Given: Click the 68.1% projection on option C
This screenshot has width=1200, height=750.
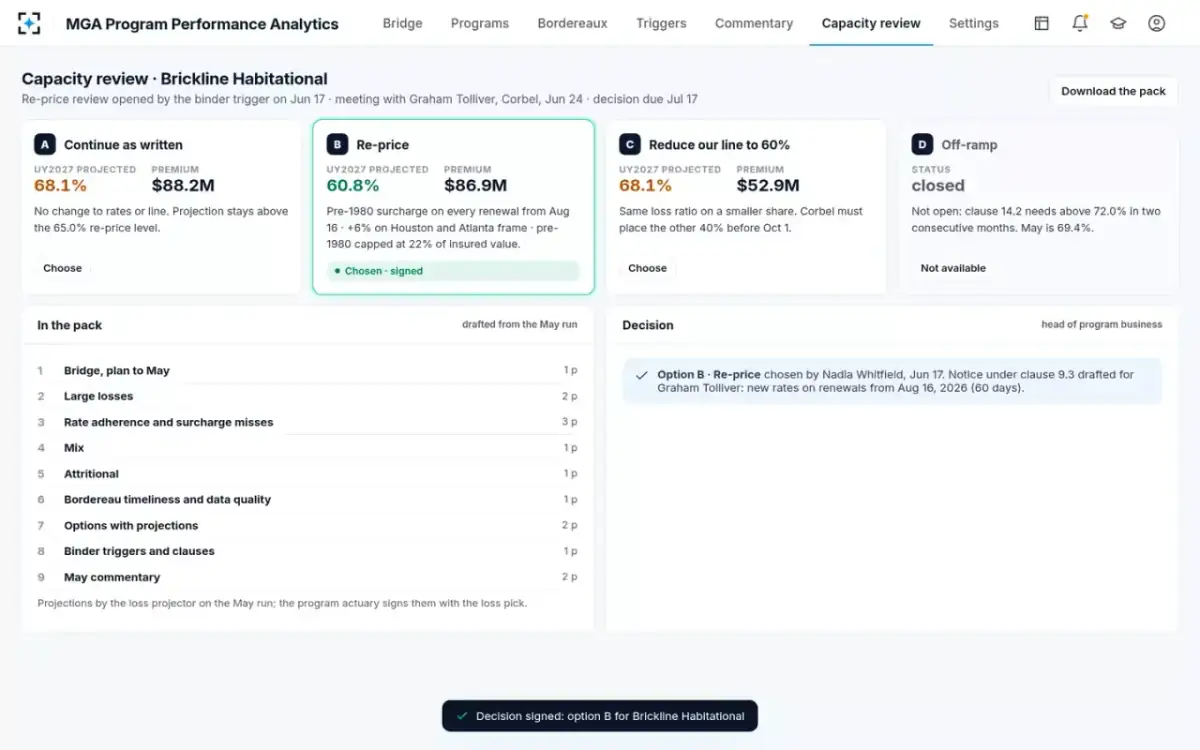Looking at the screenshot, I should tap(645, 185).
